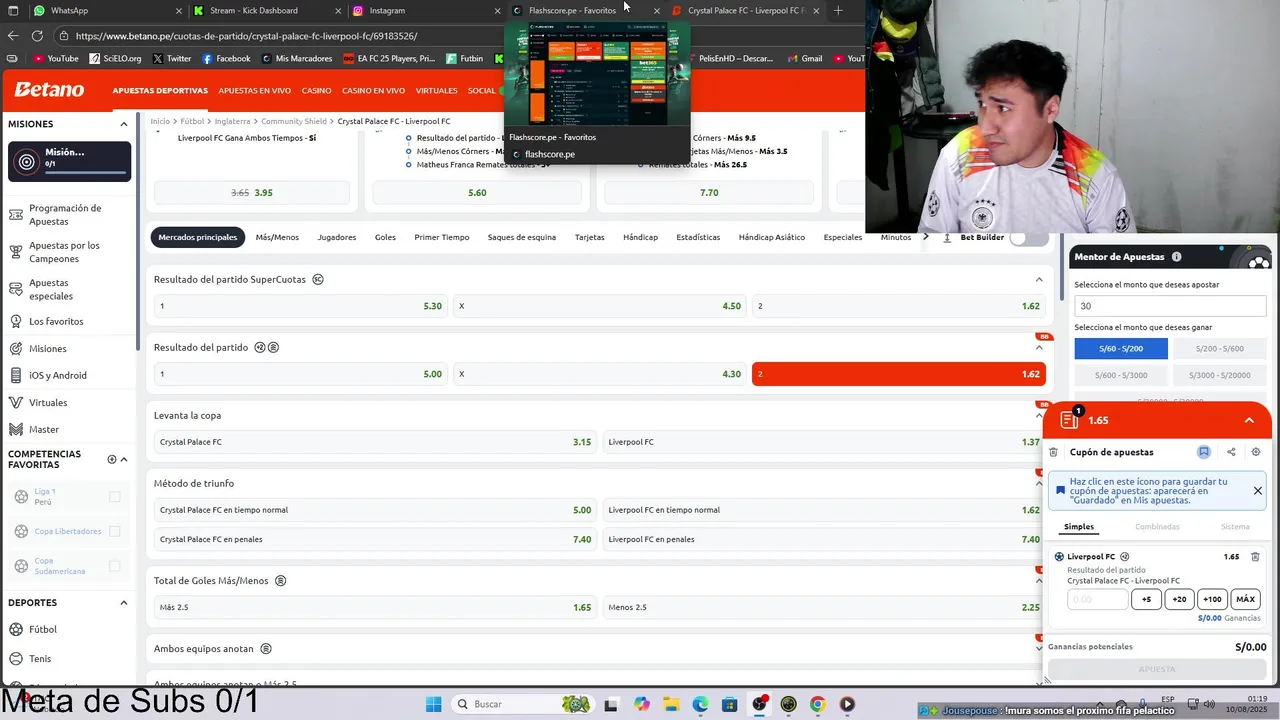
Task: Open Los favoritos star icon
Action: click(16, 321)
